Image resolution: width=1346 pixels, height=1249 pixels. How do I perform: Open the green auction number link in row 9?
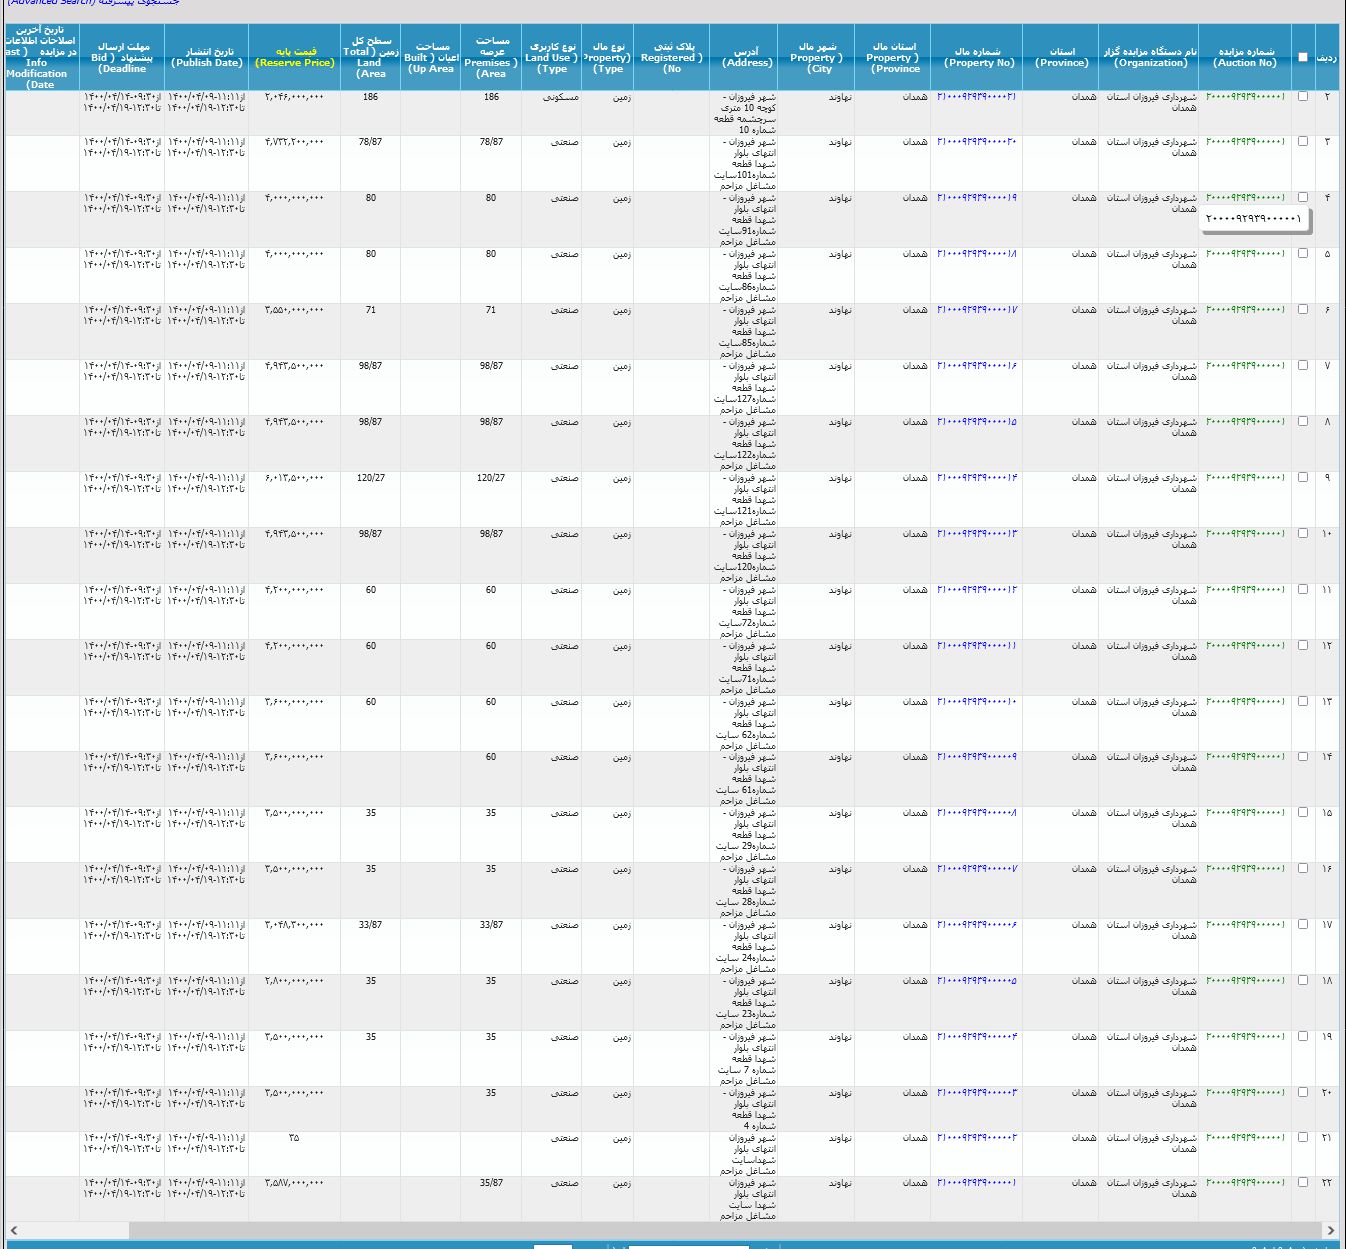tap(1245, 478)
